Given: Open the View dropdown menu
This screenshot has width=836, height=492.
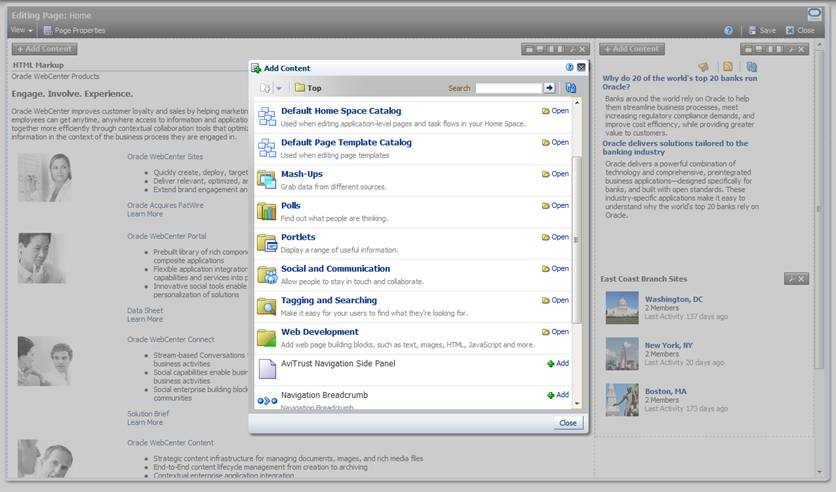Looking at the screenshot, I should click(22, 30).
